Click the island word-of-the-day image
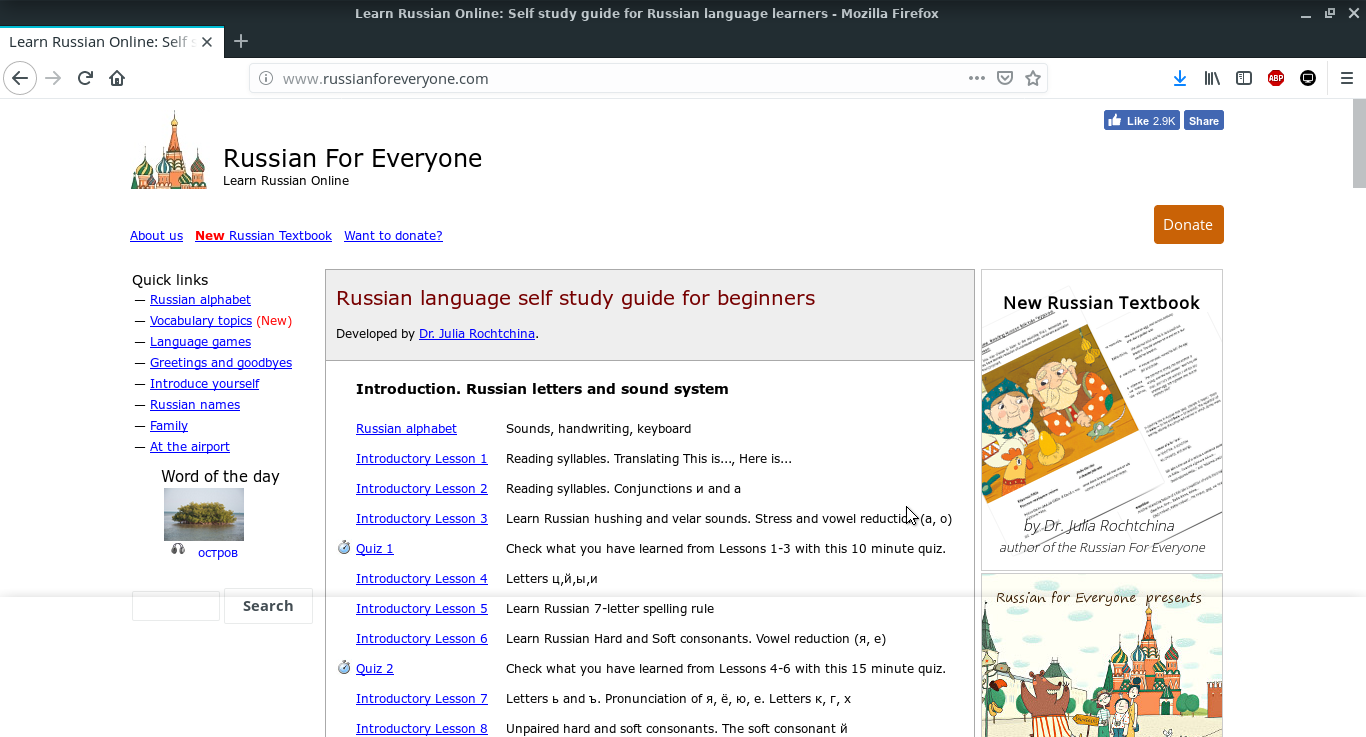The image size is (1366, 737). click(x=204, y=514)
